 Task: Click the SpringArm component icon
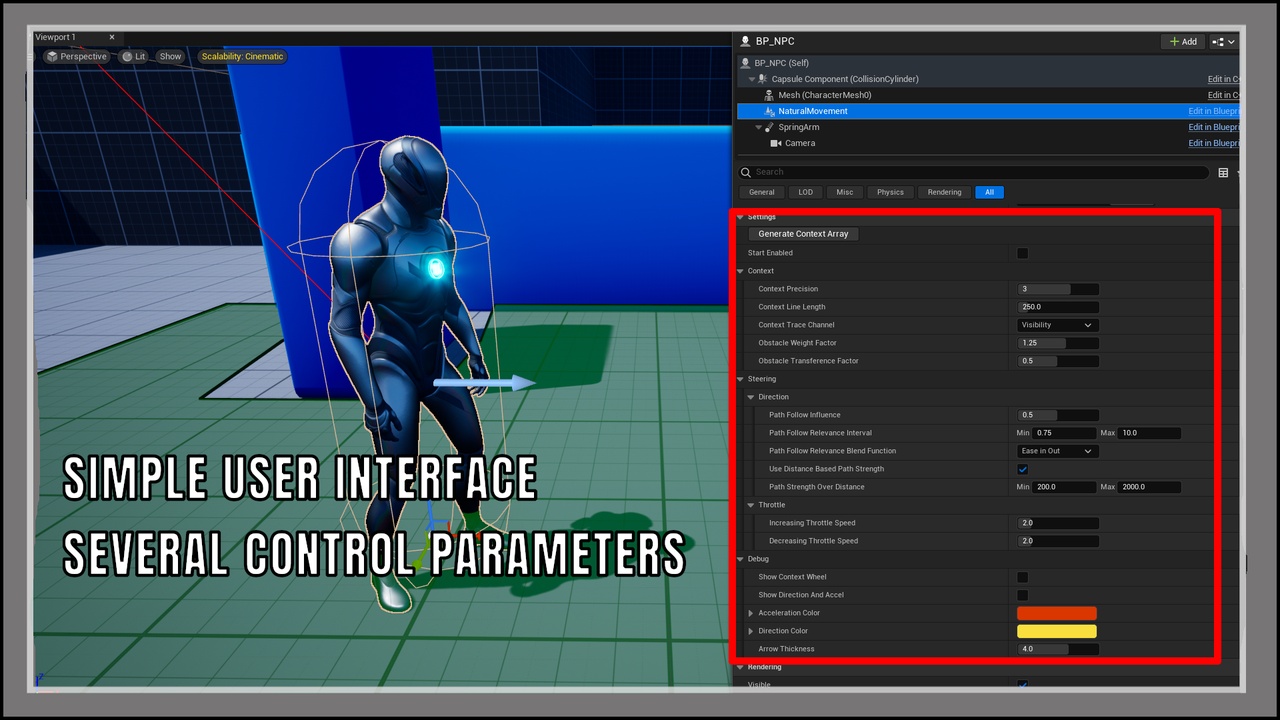pos(770,127)
